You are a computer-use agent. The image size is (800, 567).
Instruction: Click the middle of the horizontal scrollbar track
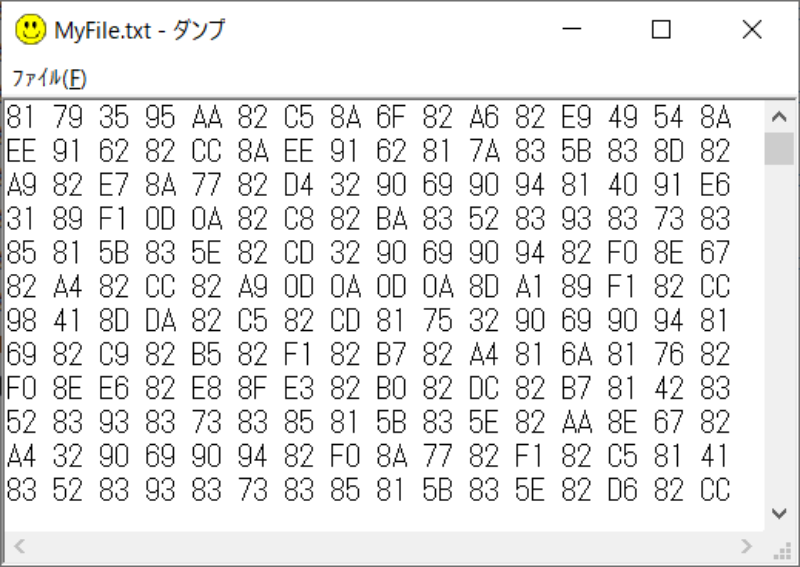point(380,546)
